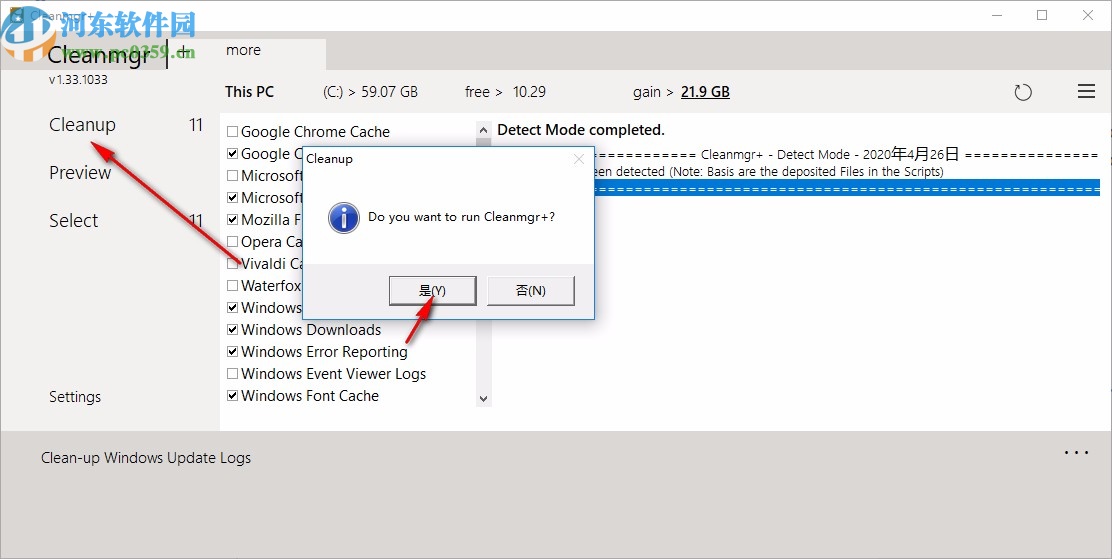Click the v1.33.1033 version label
The image size is (1112, 559).
pyautogui.click(x=78, y=80)
